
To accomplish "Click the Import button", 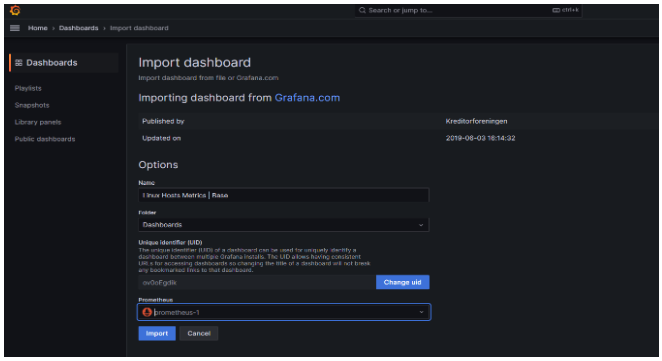I will point(157,334).
